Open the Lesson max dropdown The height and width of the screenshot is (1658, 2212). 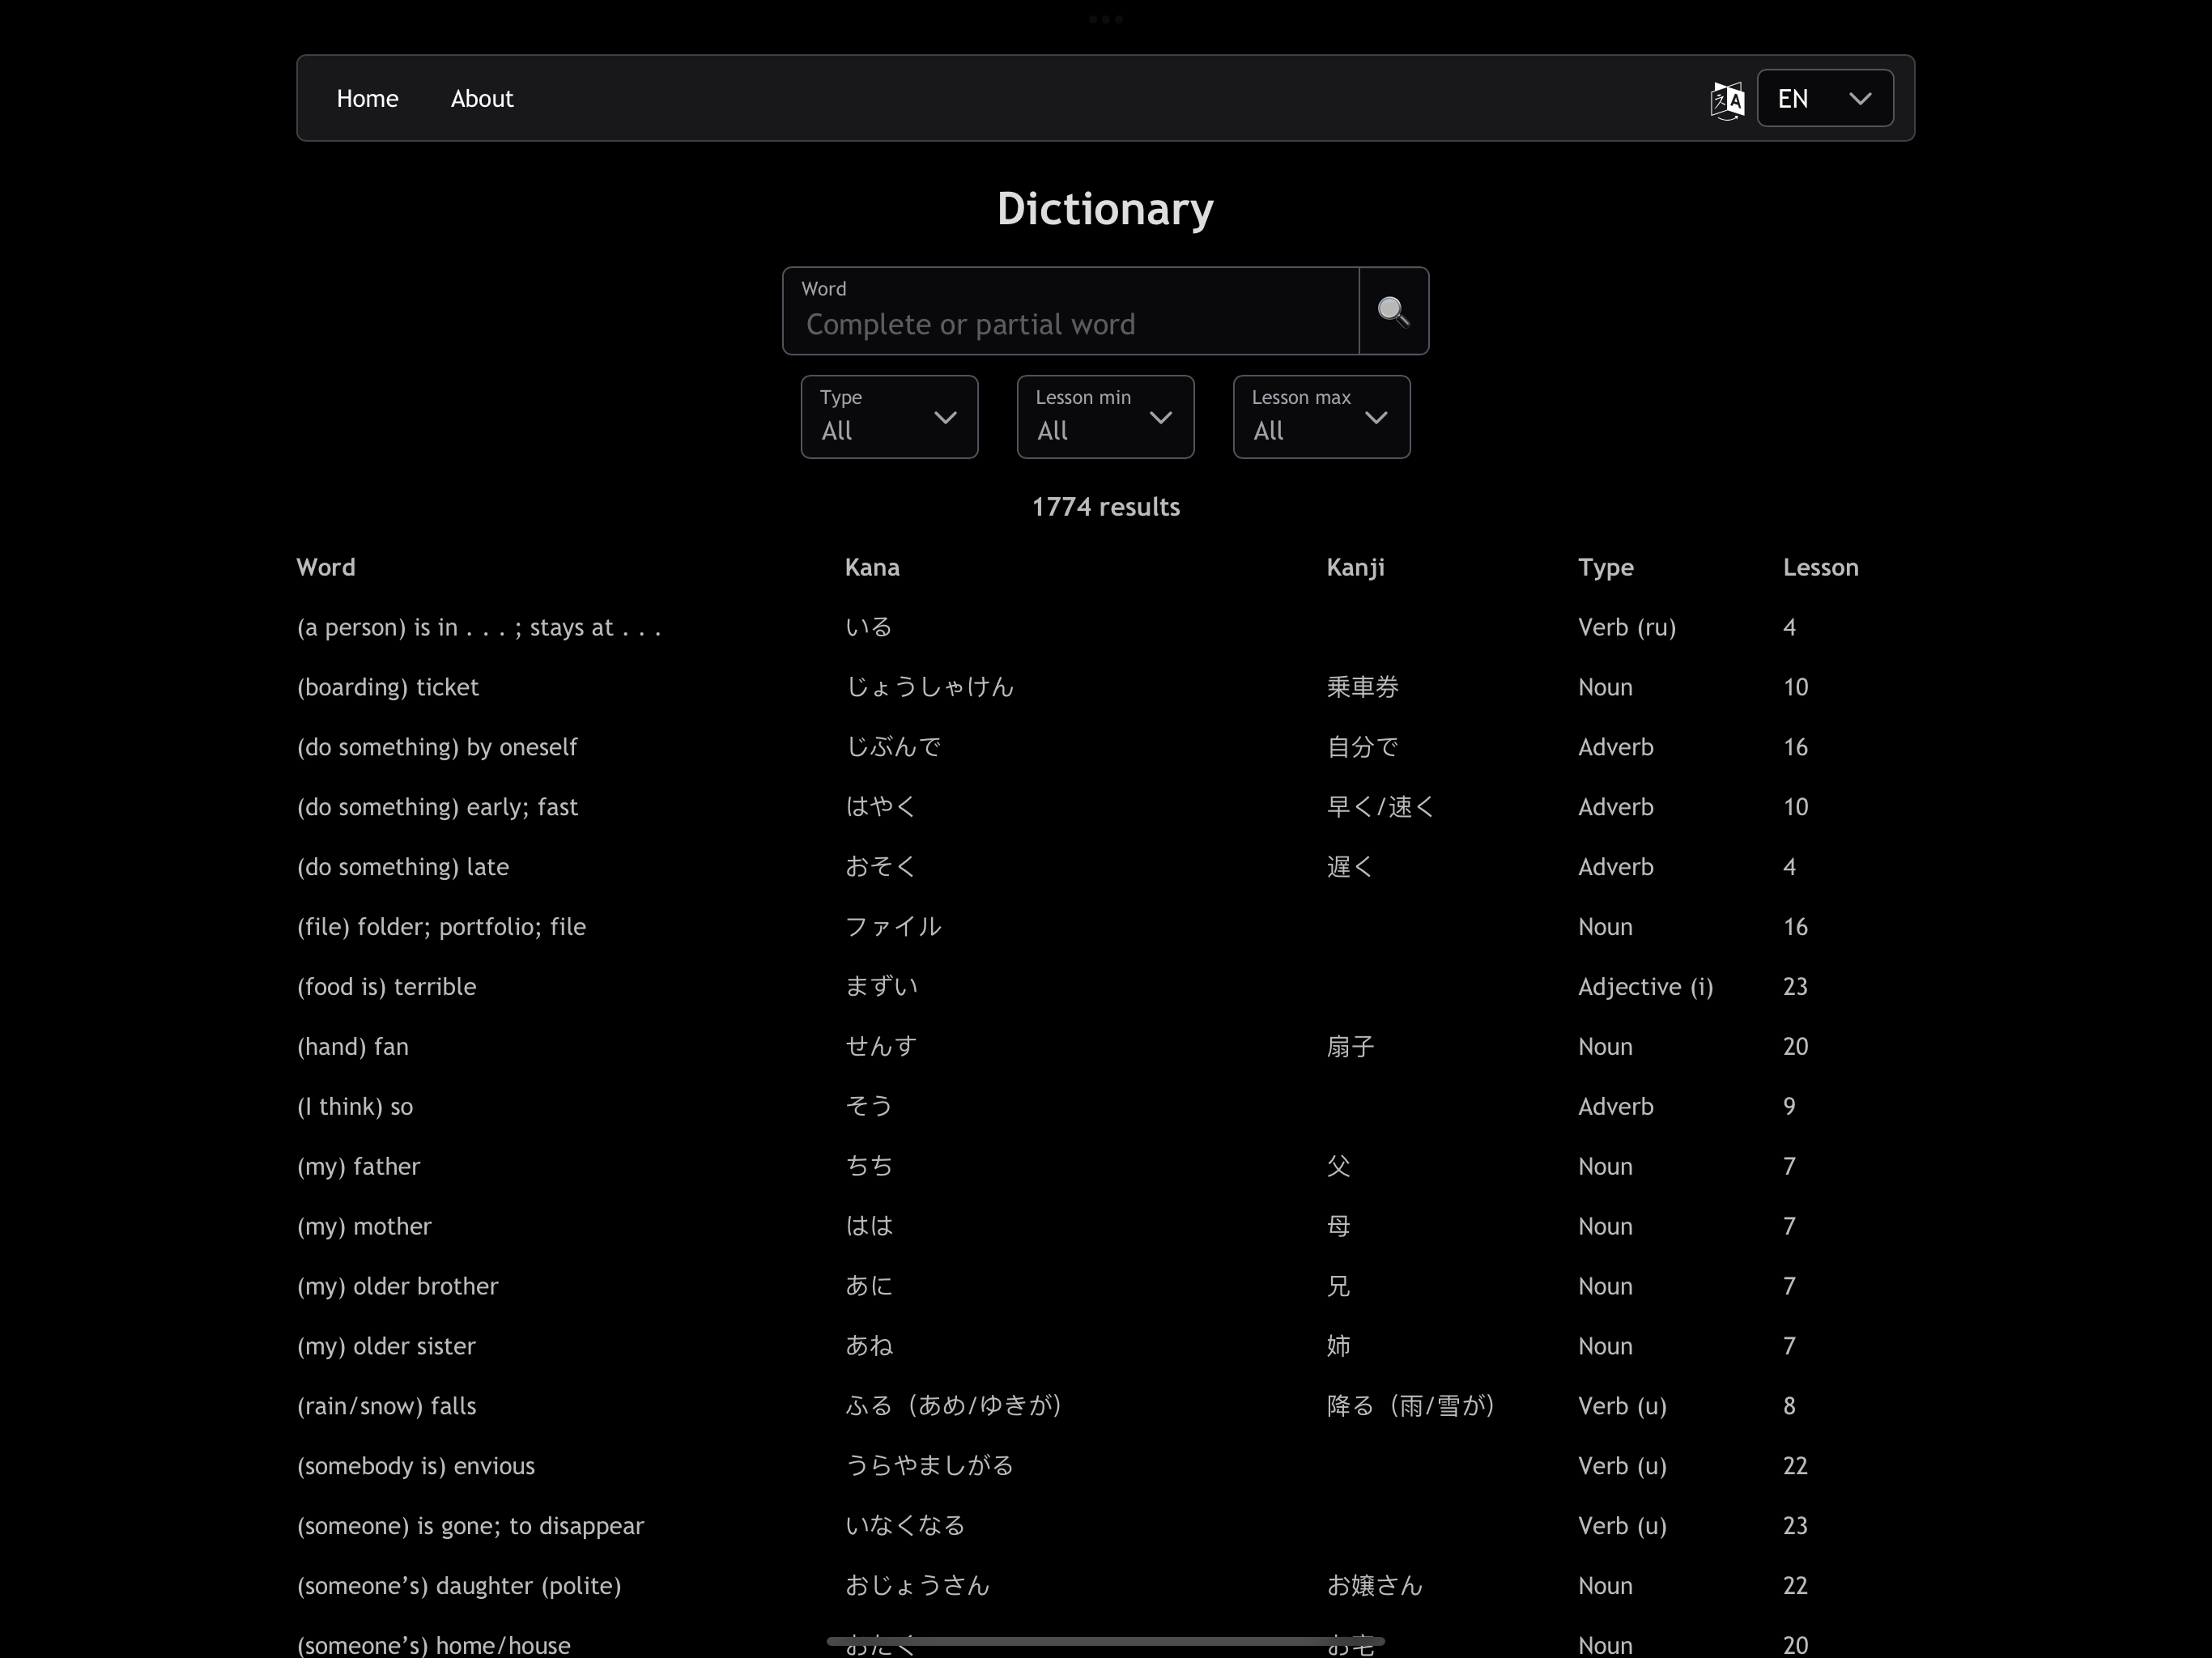click(1320, 417)
